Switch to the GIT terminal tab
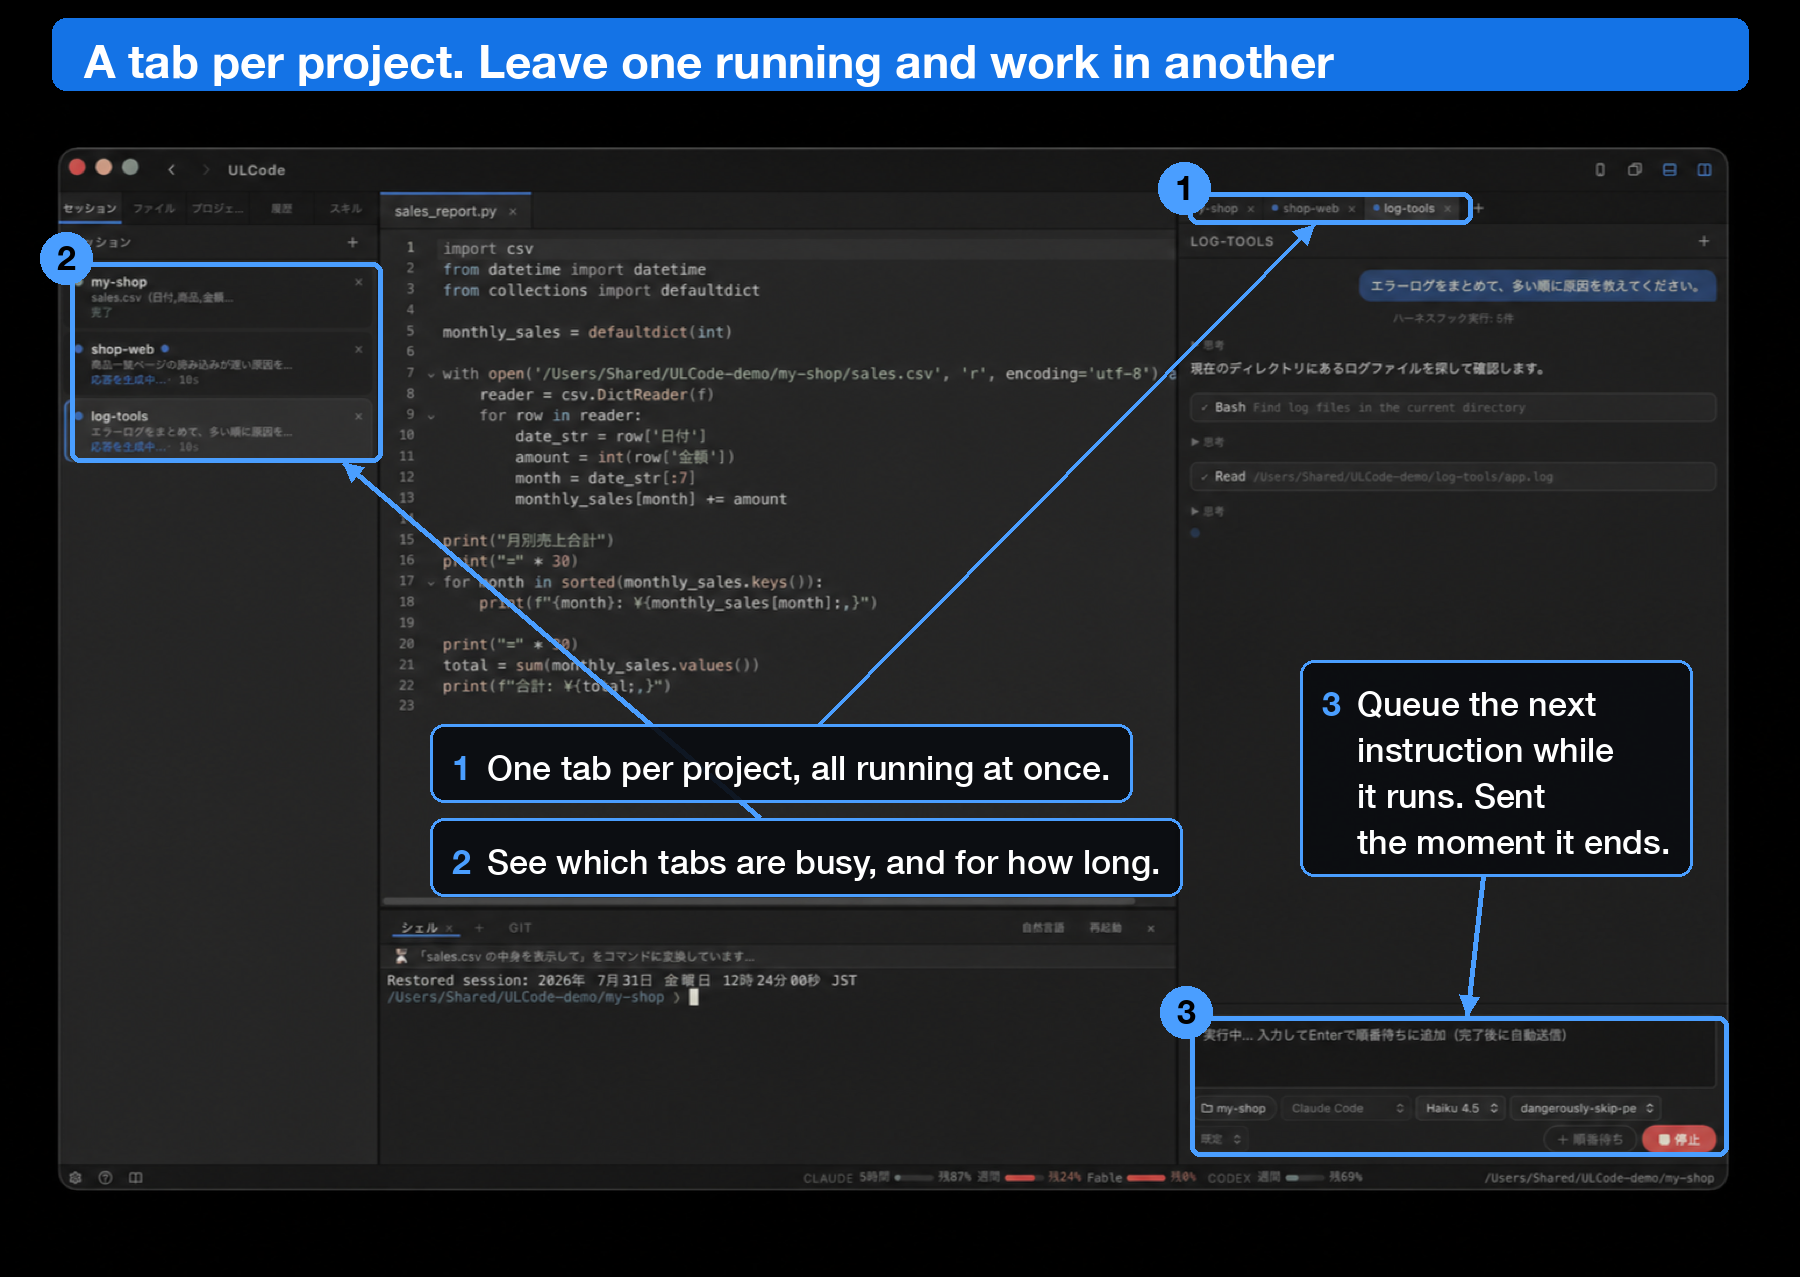The image size is (1800, 1277). pyautogui.click(x=520, y=928)
